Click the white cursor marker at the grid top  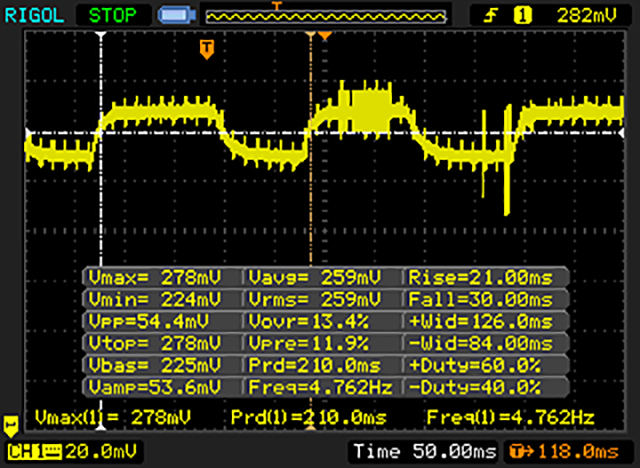[x=100, y=35]
